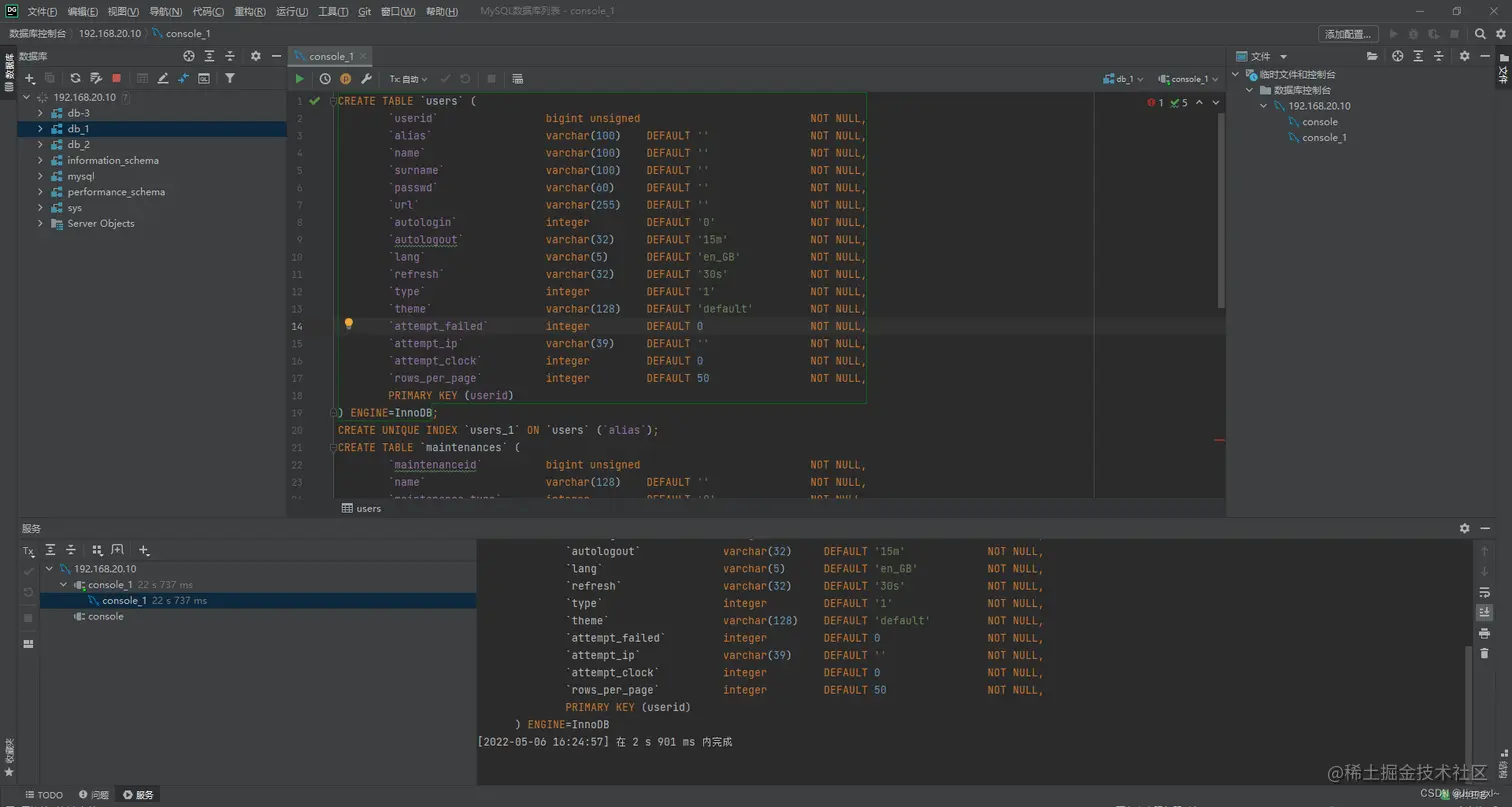Viewport: 1512px width, 807px height.
Task: Close the console_1 editor tab
Action: pos(363,57)
